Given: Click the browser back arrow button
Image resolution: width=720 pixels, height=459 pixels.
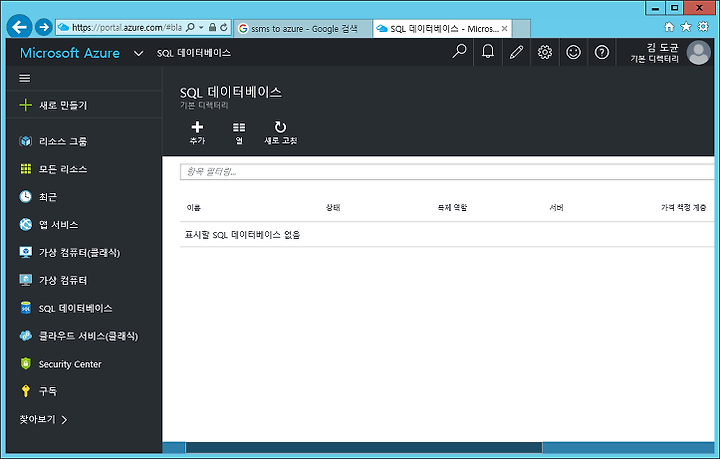Looking at the screenshot, I should click(x=19, y=27).
